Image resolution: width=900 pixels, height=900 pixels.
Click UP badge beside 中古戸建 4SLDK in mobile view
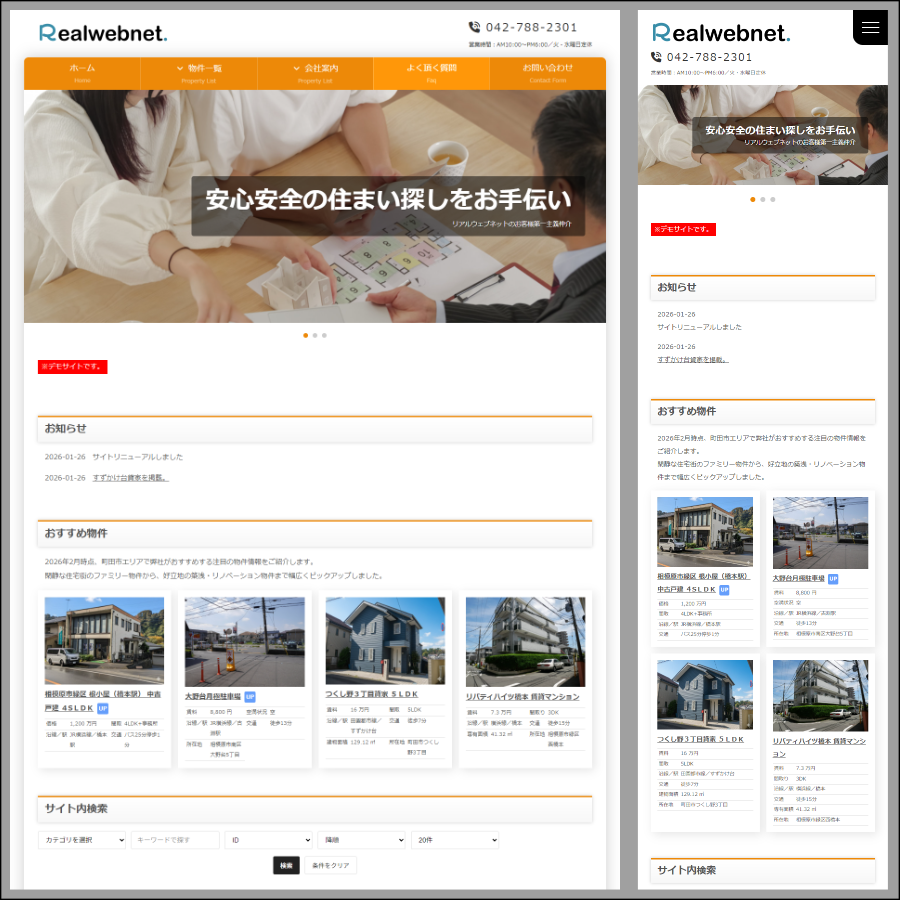(x=724, y=590)
